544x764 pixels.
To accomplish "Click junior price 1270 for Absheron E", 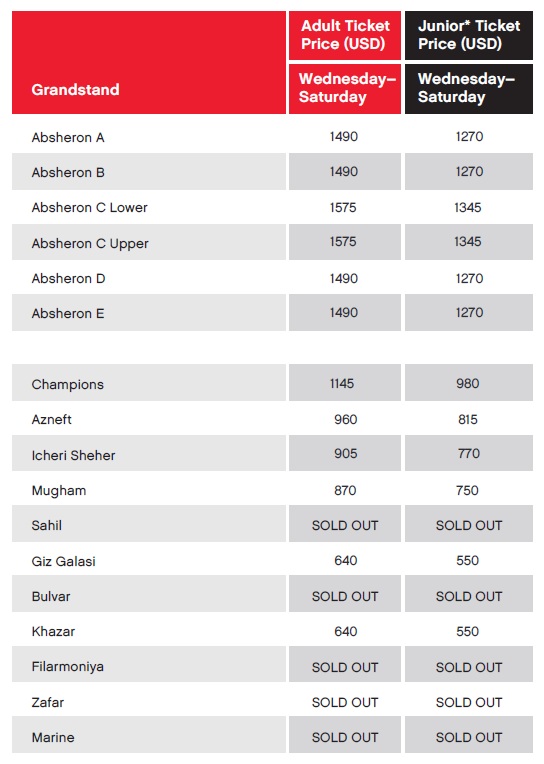I will pyautogui.click(x=469, y=312).
